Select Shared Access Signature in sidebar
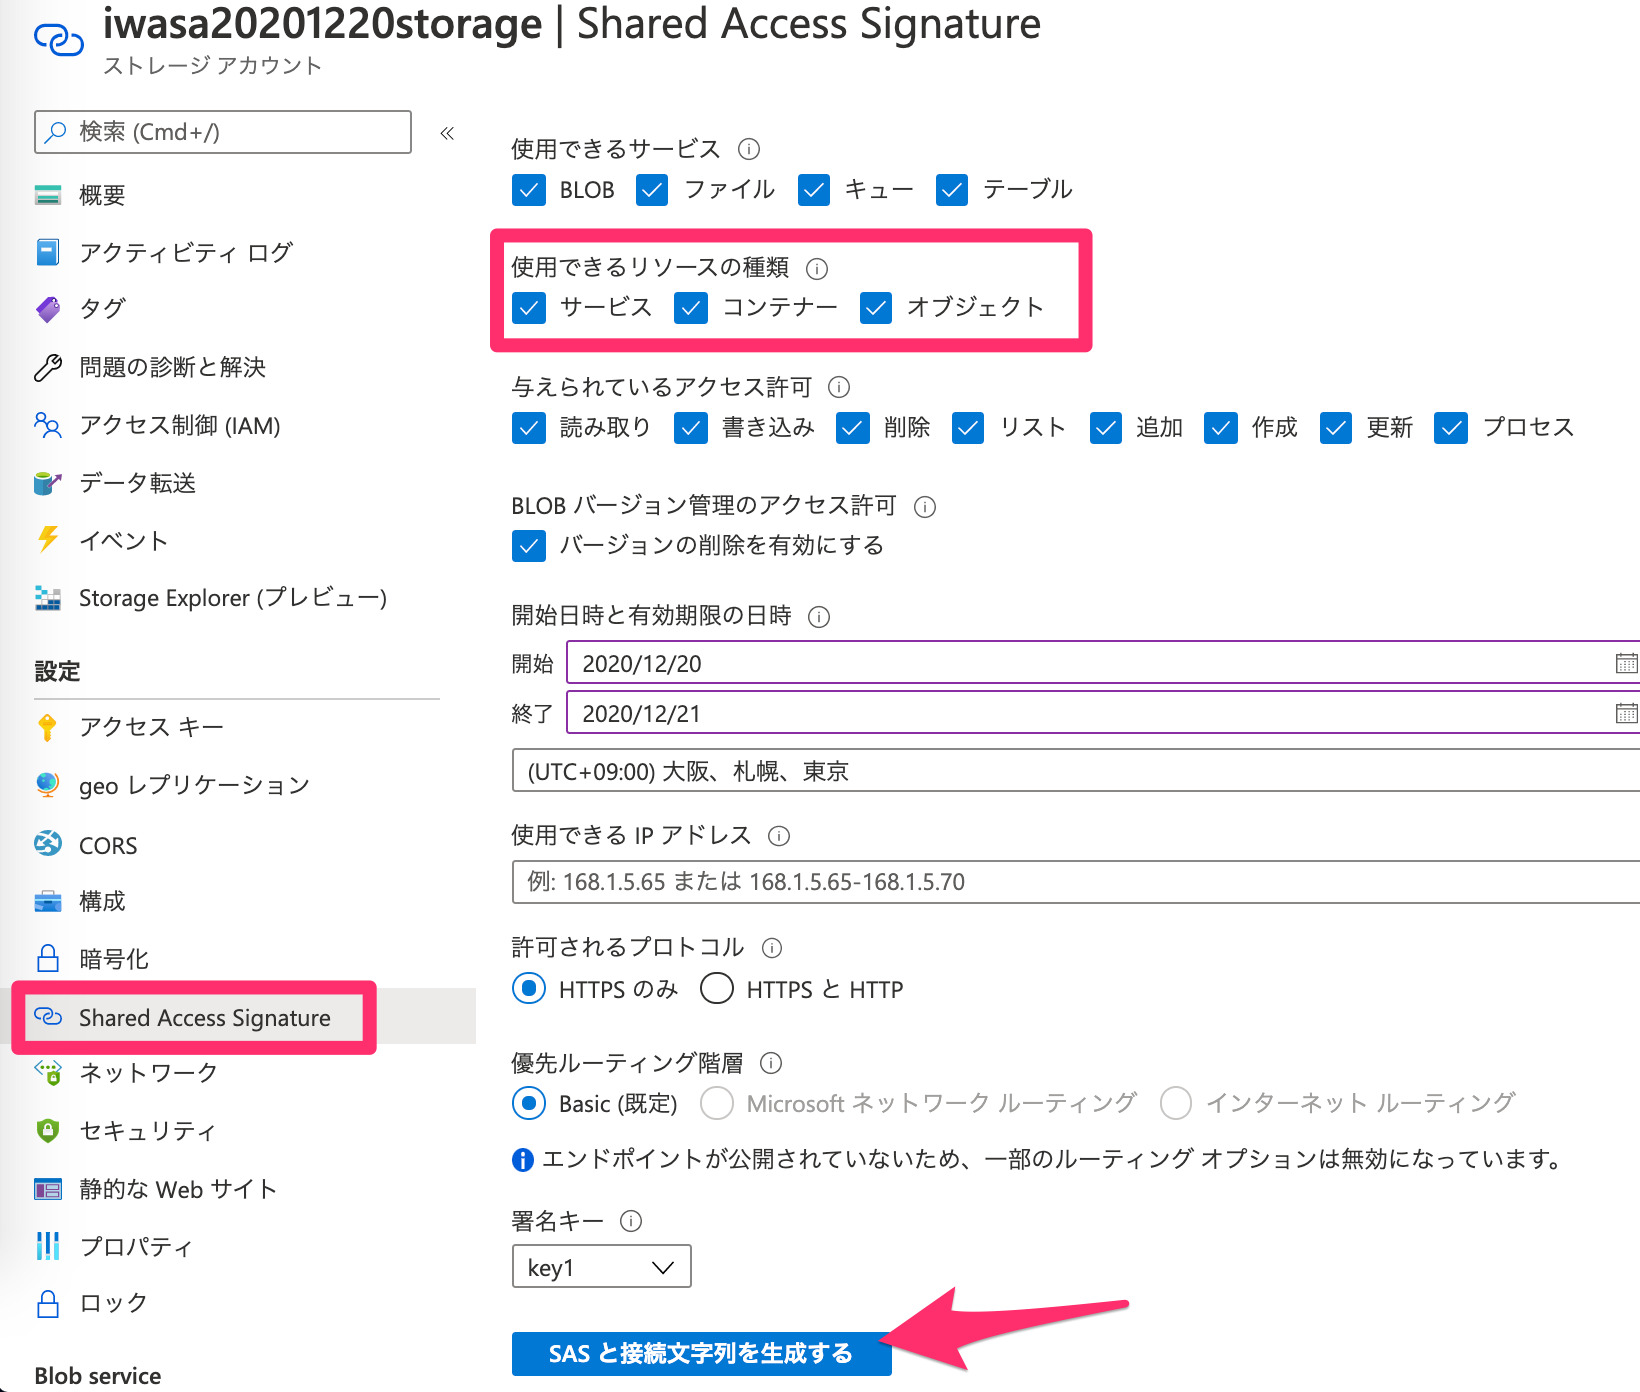This screenshot has height=1392, width=1640. [x=237, y=1017]
